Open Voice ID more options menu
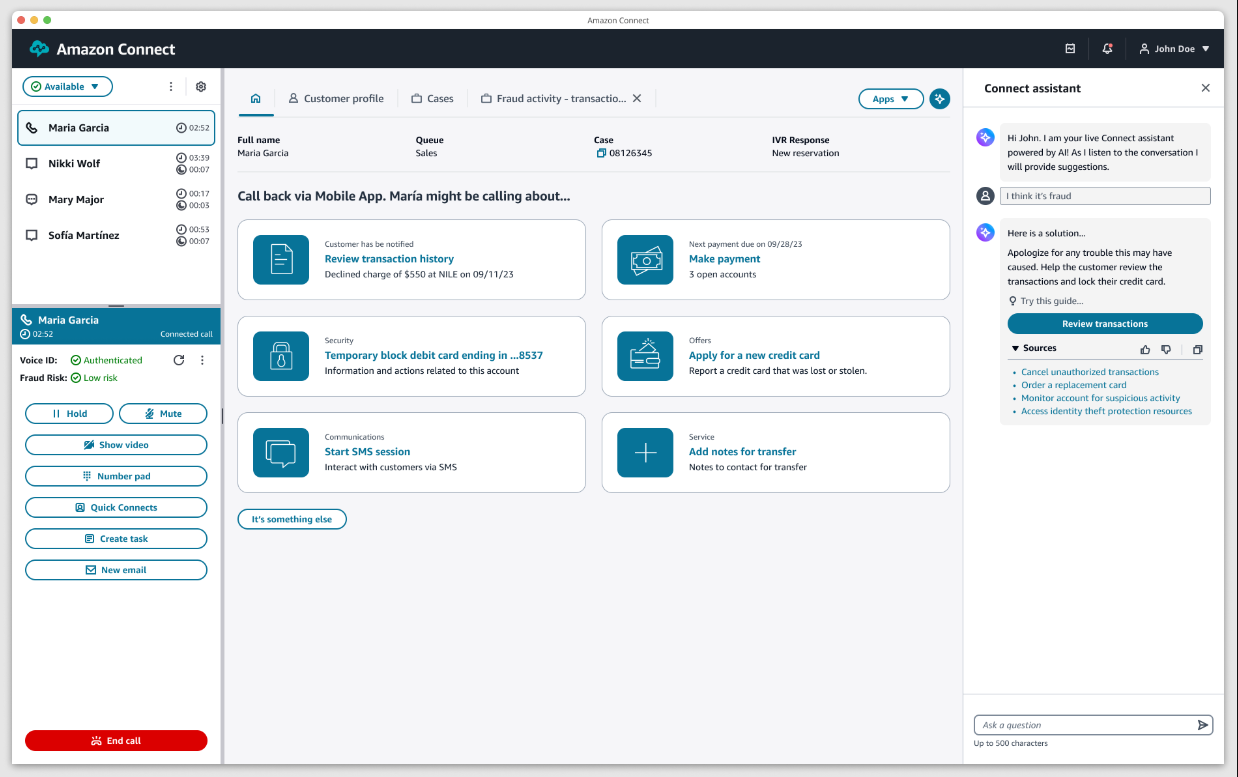 (202, 360)
